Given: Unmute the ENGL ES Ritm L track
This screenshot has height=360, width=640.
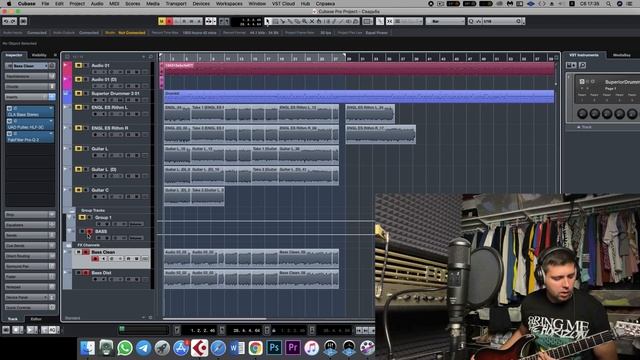Looking at the screenshot, I should click(x=78, y=107).
